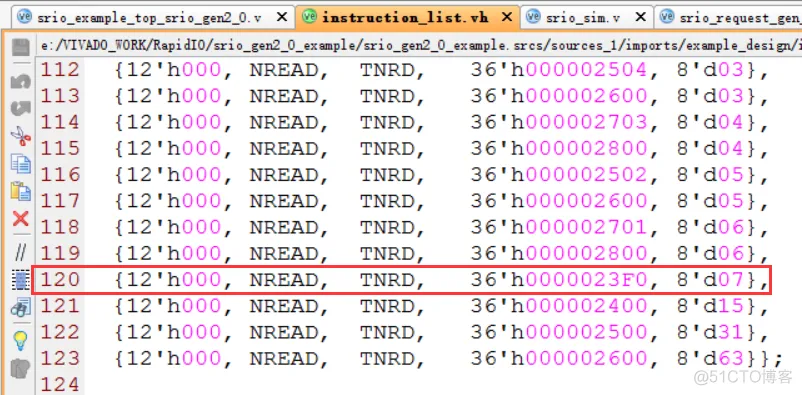
Task: Click line number 118 in the gutter
Action: (x=59, y=228)
